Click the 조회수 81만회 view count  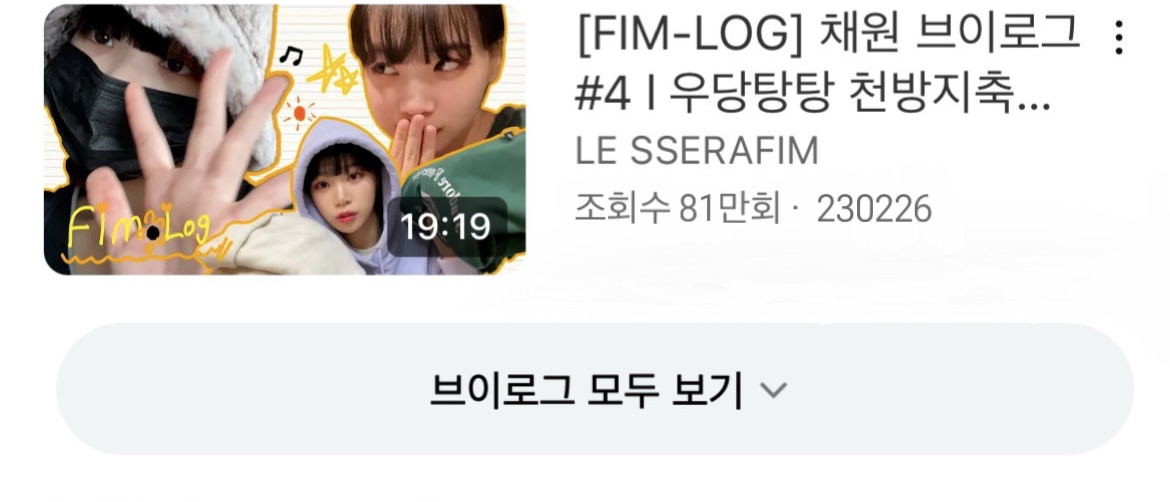pyautogui.click(x=677, y=210)
